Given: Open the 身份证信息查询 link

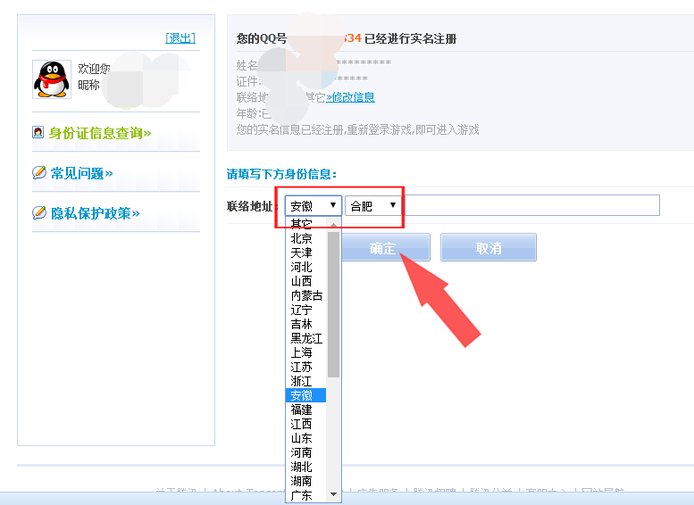Looking at the screenshot, I should 100,133.
